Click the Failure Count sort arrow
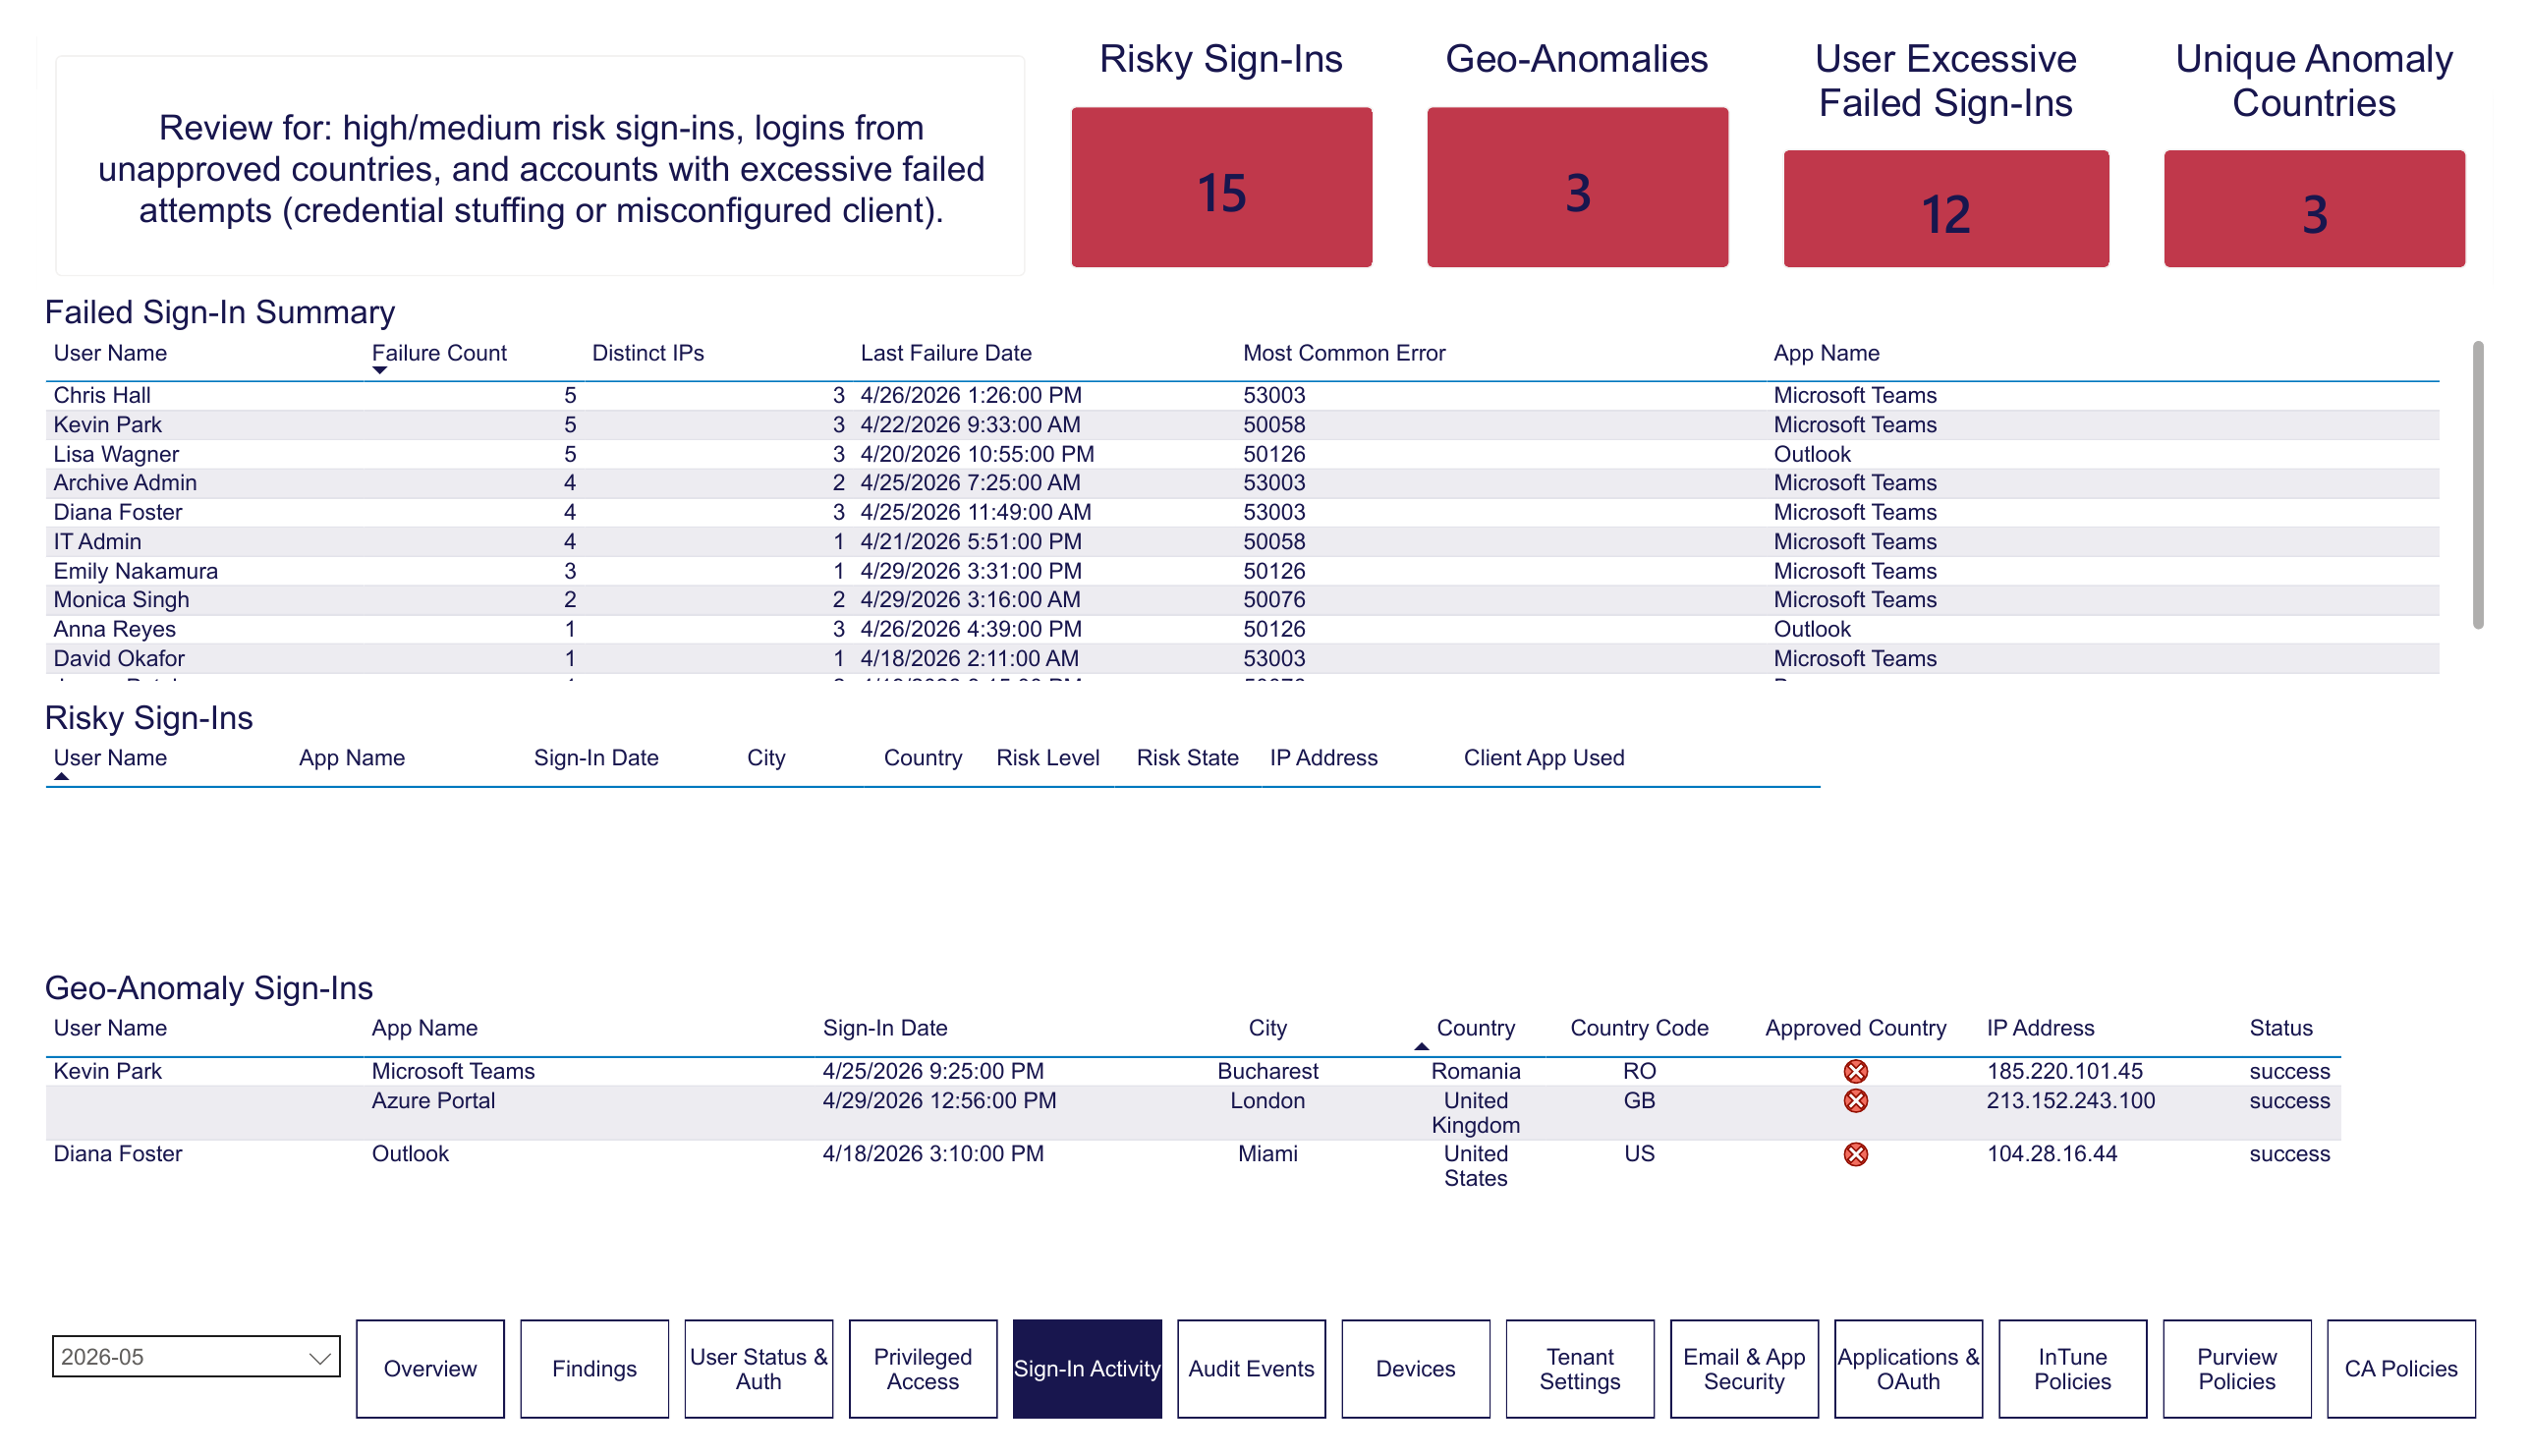 379,370
